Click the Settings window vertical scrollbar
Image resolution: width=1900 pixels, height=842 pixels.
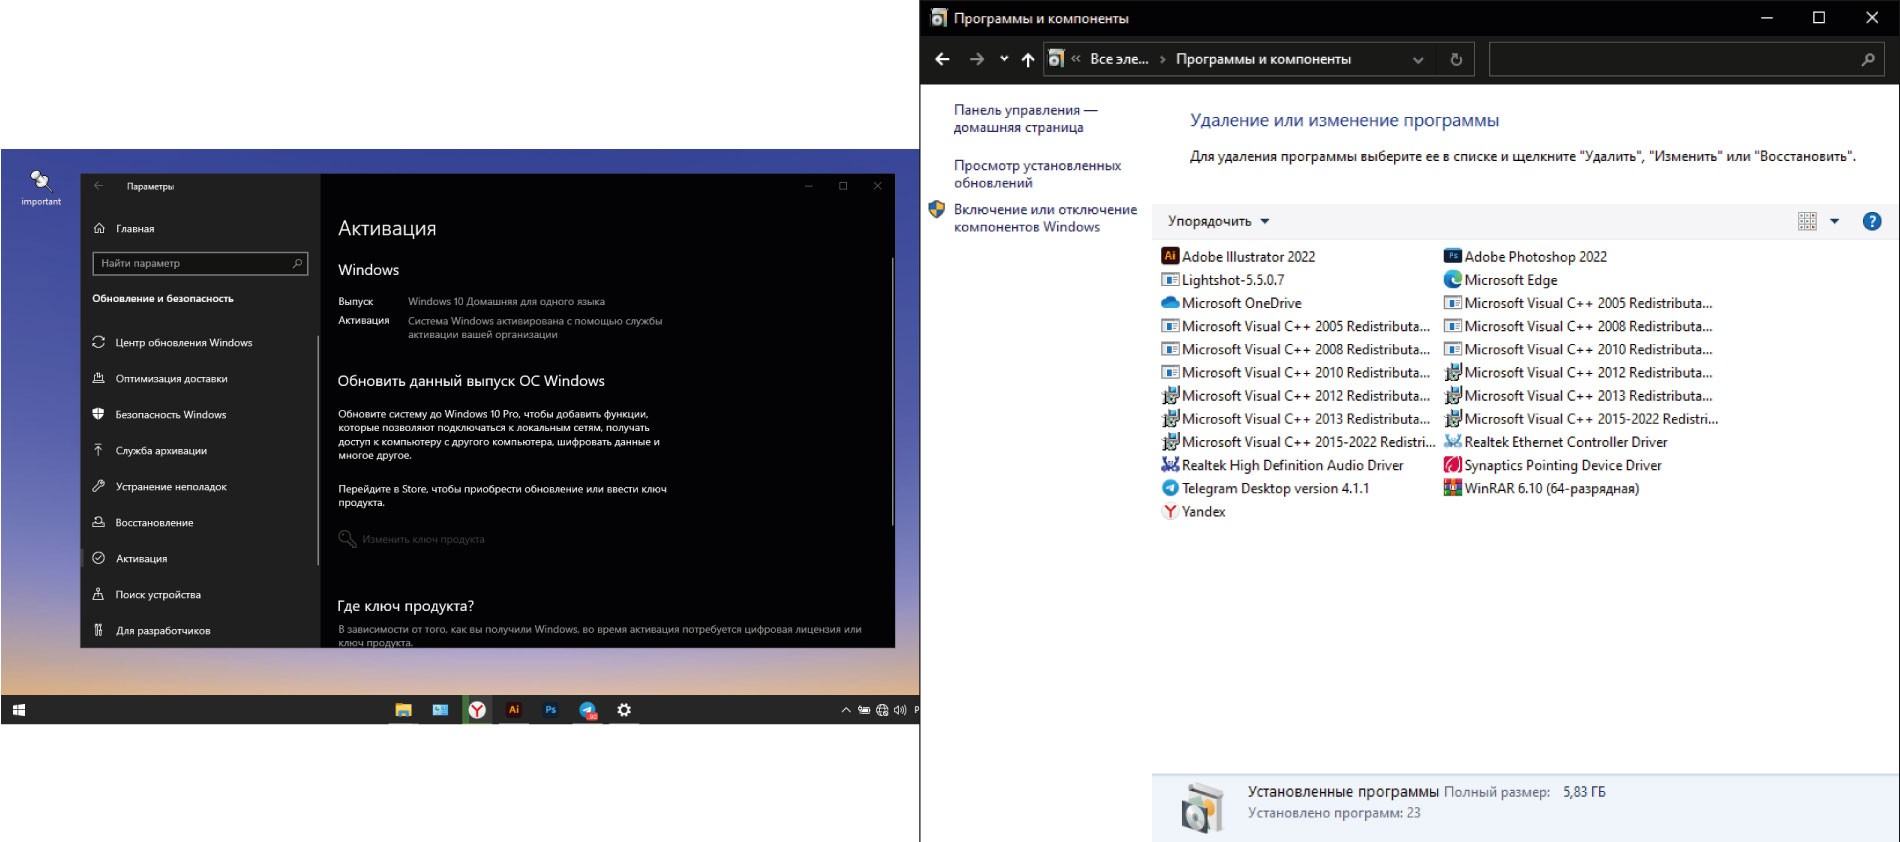click(892, 392)
